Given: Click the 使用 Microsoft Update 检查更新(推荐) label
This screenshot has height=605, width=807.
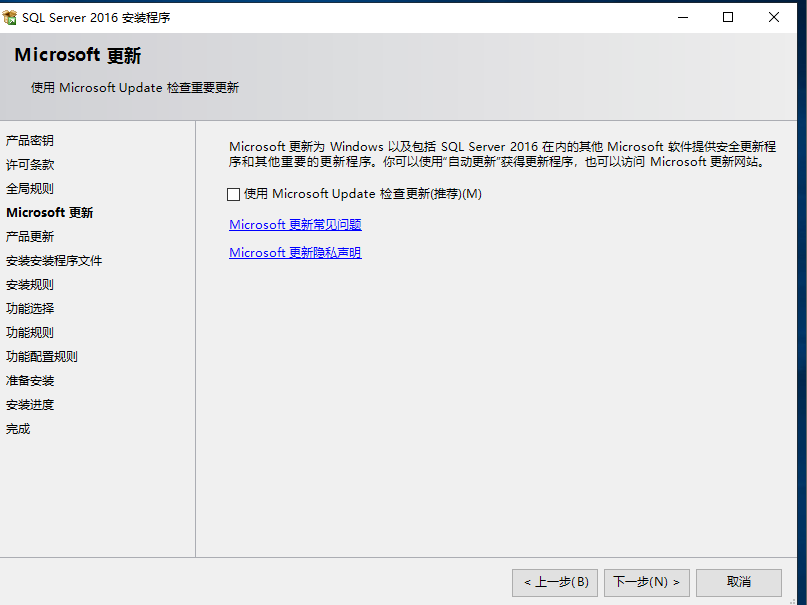Looking at the screenshot, I should (363, 194).
